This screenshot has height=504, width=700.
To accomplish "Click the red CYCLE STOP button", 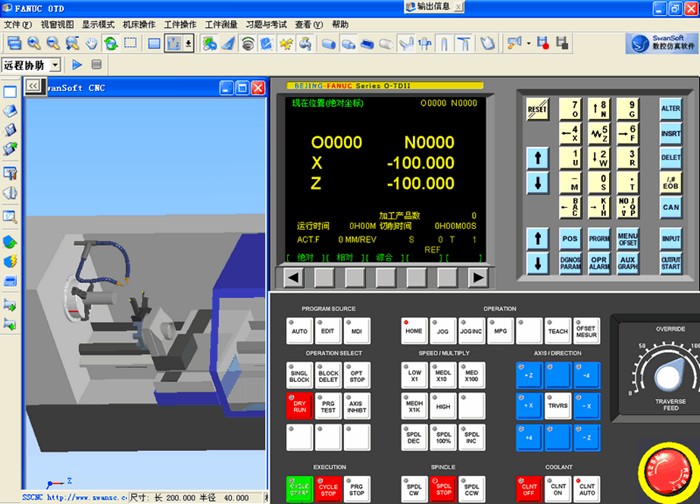I will [x=328, y=489].
